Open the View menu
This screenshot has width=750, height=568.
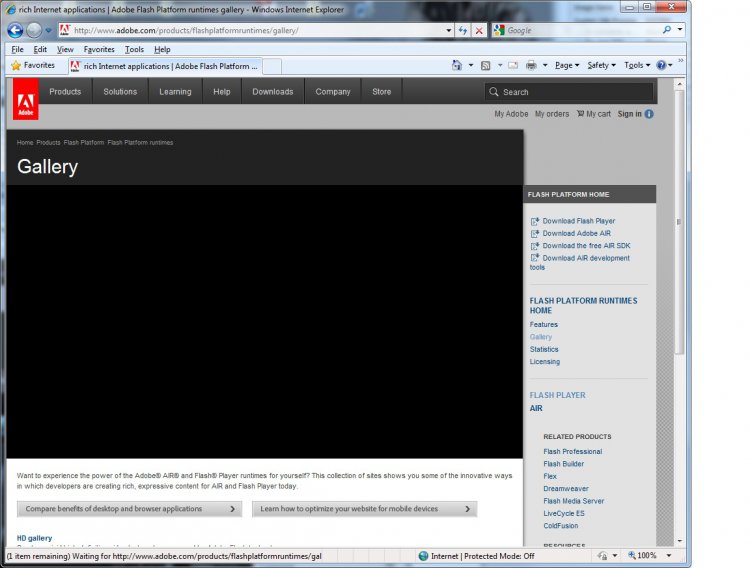pyautogui.click(x=65, y=49)
